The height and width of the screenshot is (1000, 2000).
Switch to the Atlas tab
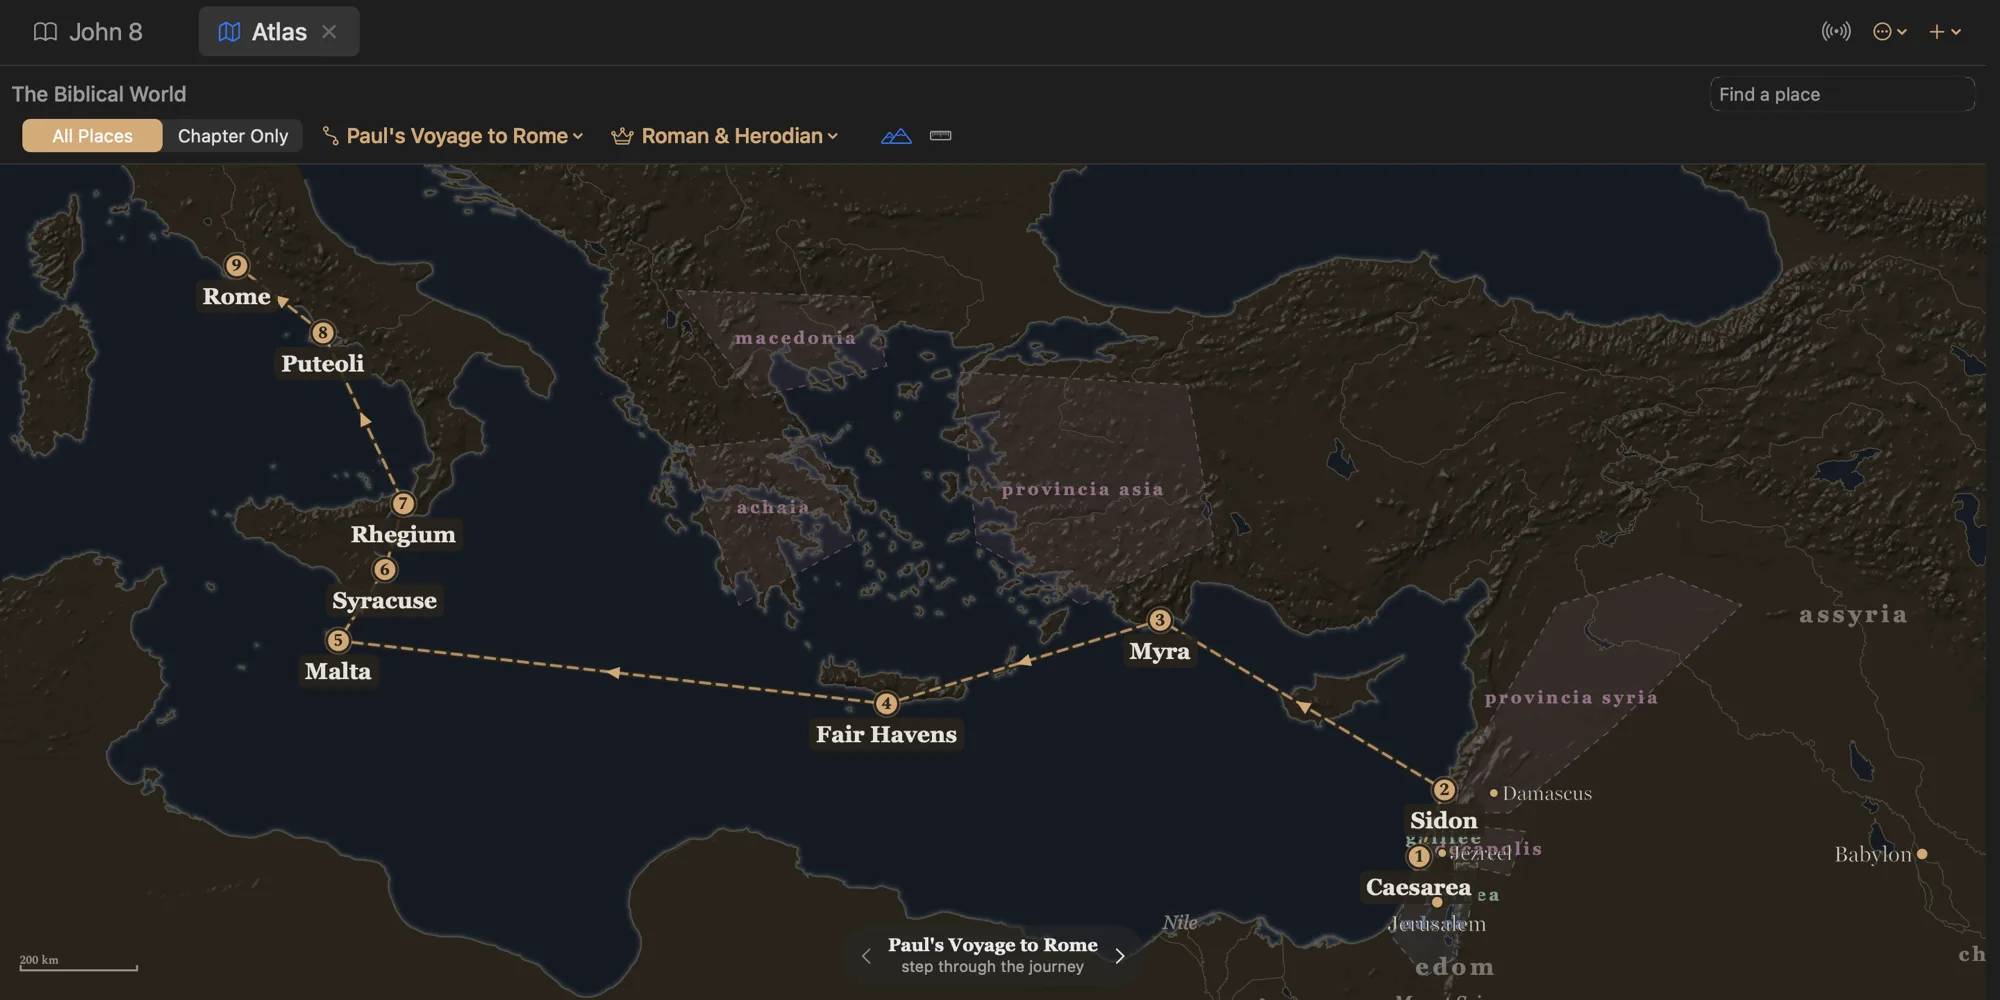278,32
